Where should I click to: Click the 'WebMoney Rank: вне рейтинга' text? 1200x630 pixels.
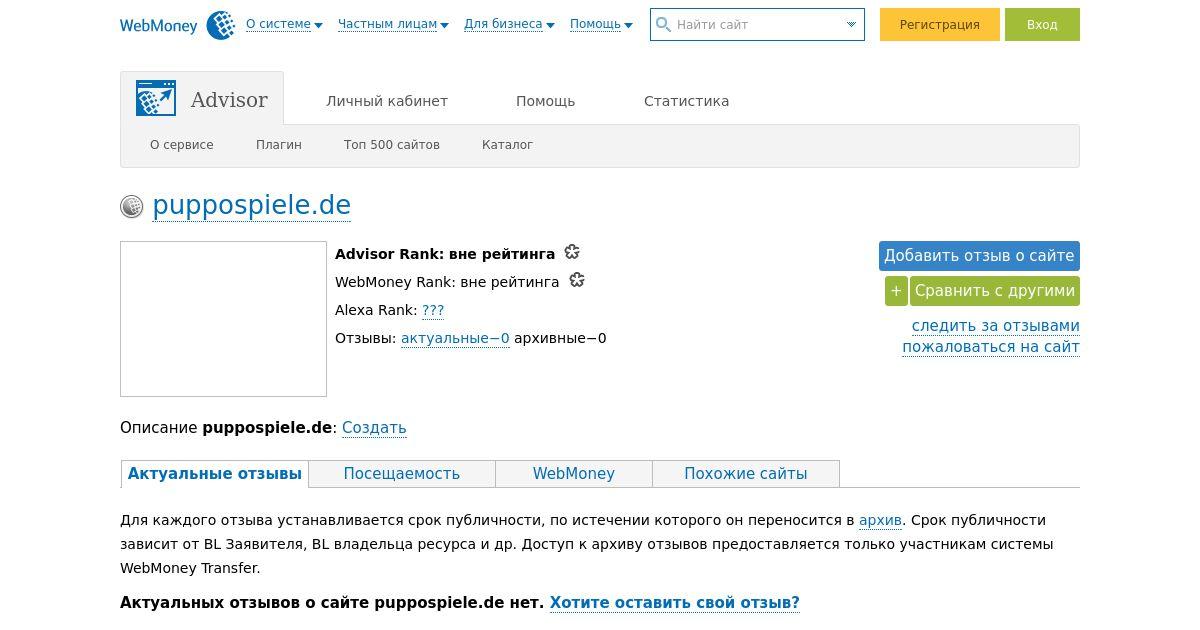tap(447, 282)
